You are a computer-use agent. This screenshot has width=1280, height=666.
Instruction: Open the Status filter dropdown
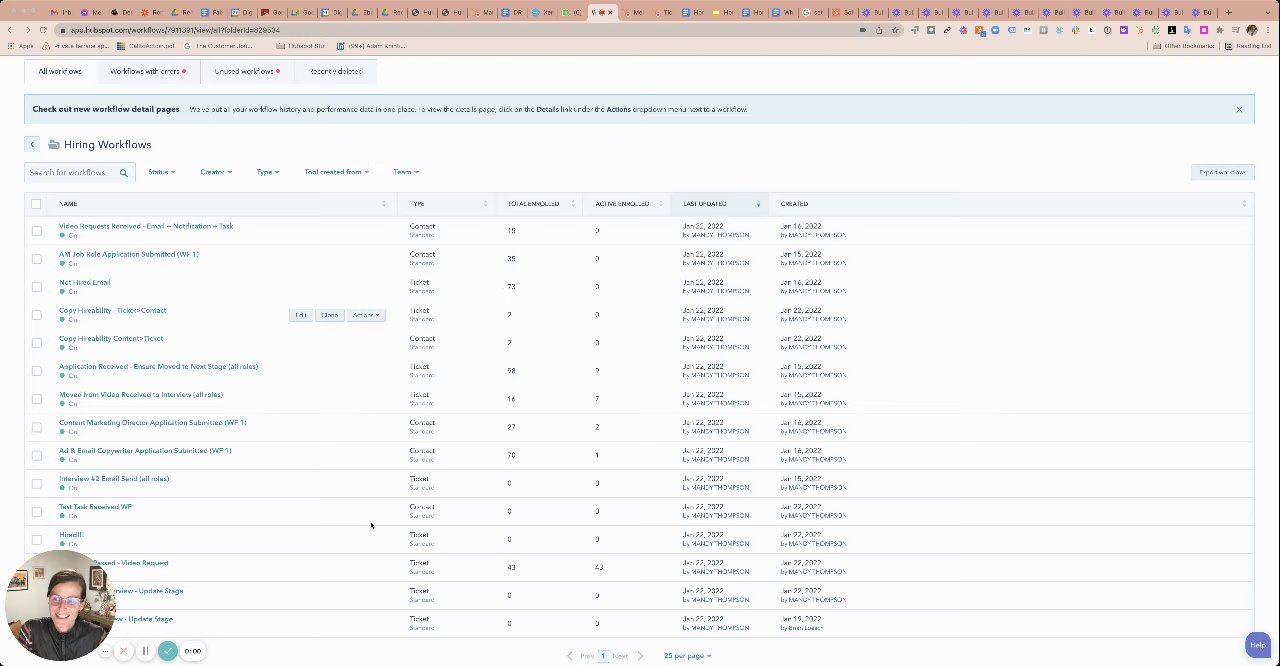(x=161, y=172)
